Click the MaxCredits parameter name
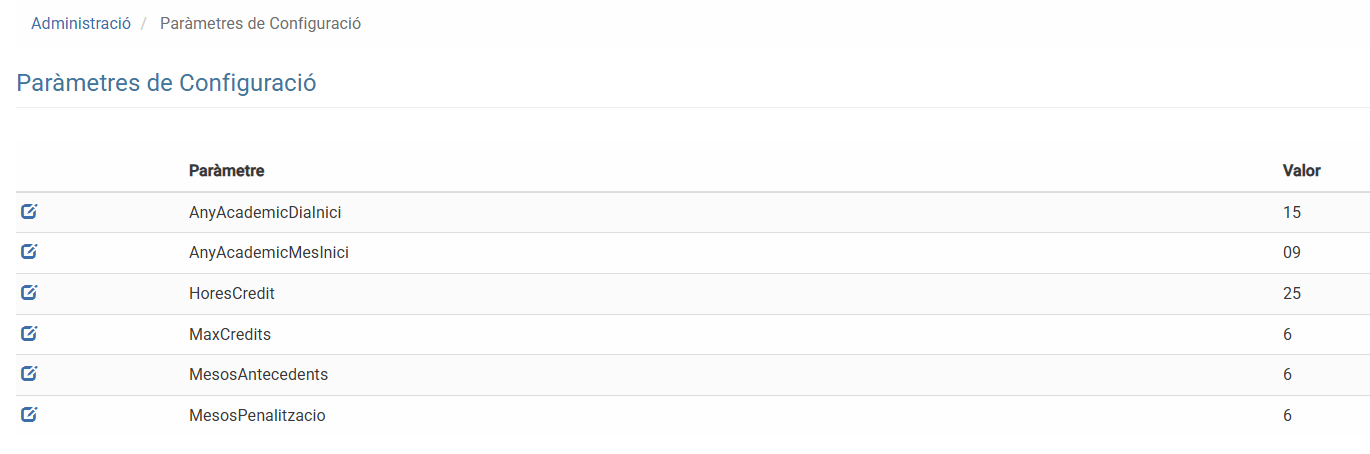Image resolution: width=1370 pixels, height=454 pixels. (229, 334)
